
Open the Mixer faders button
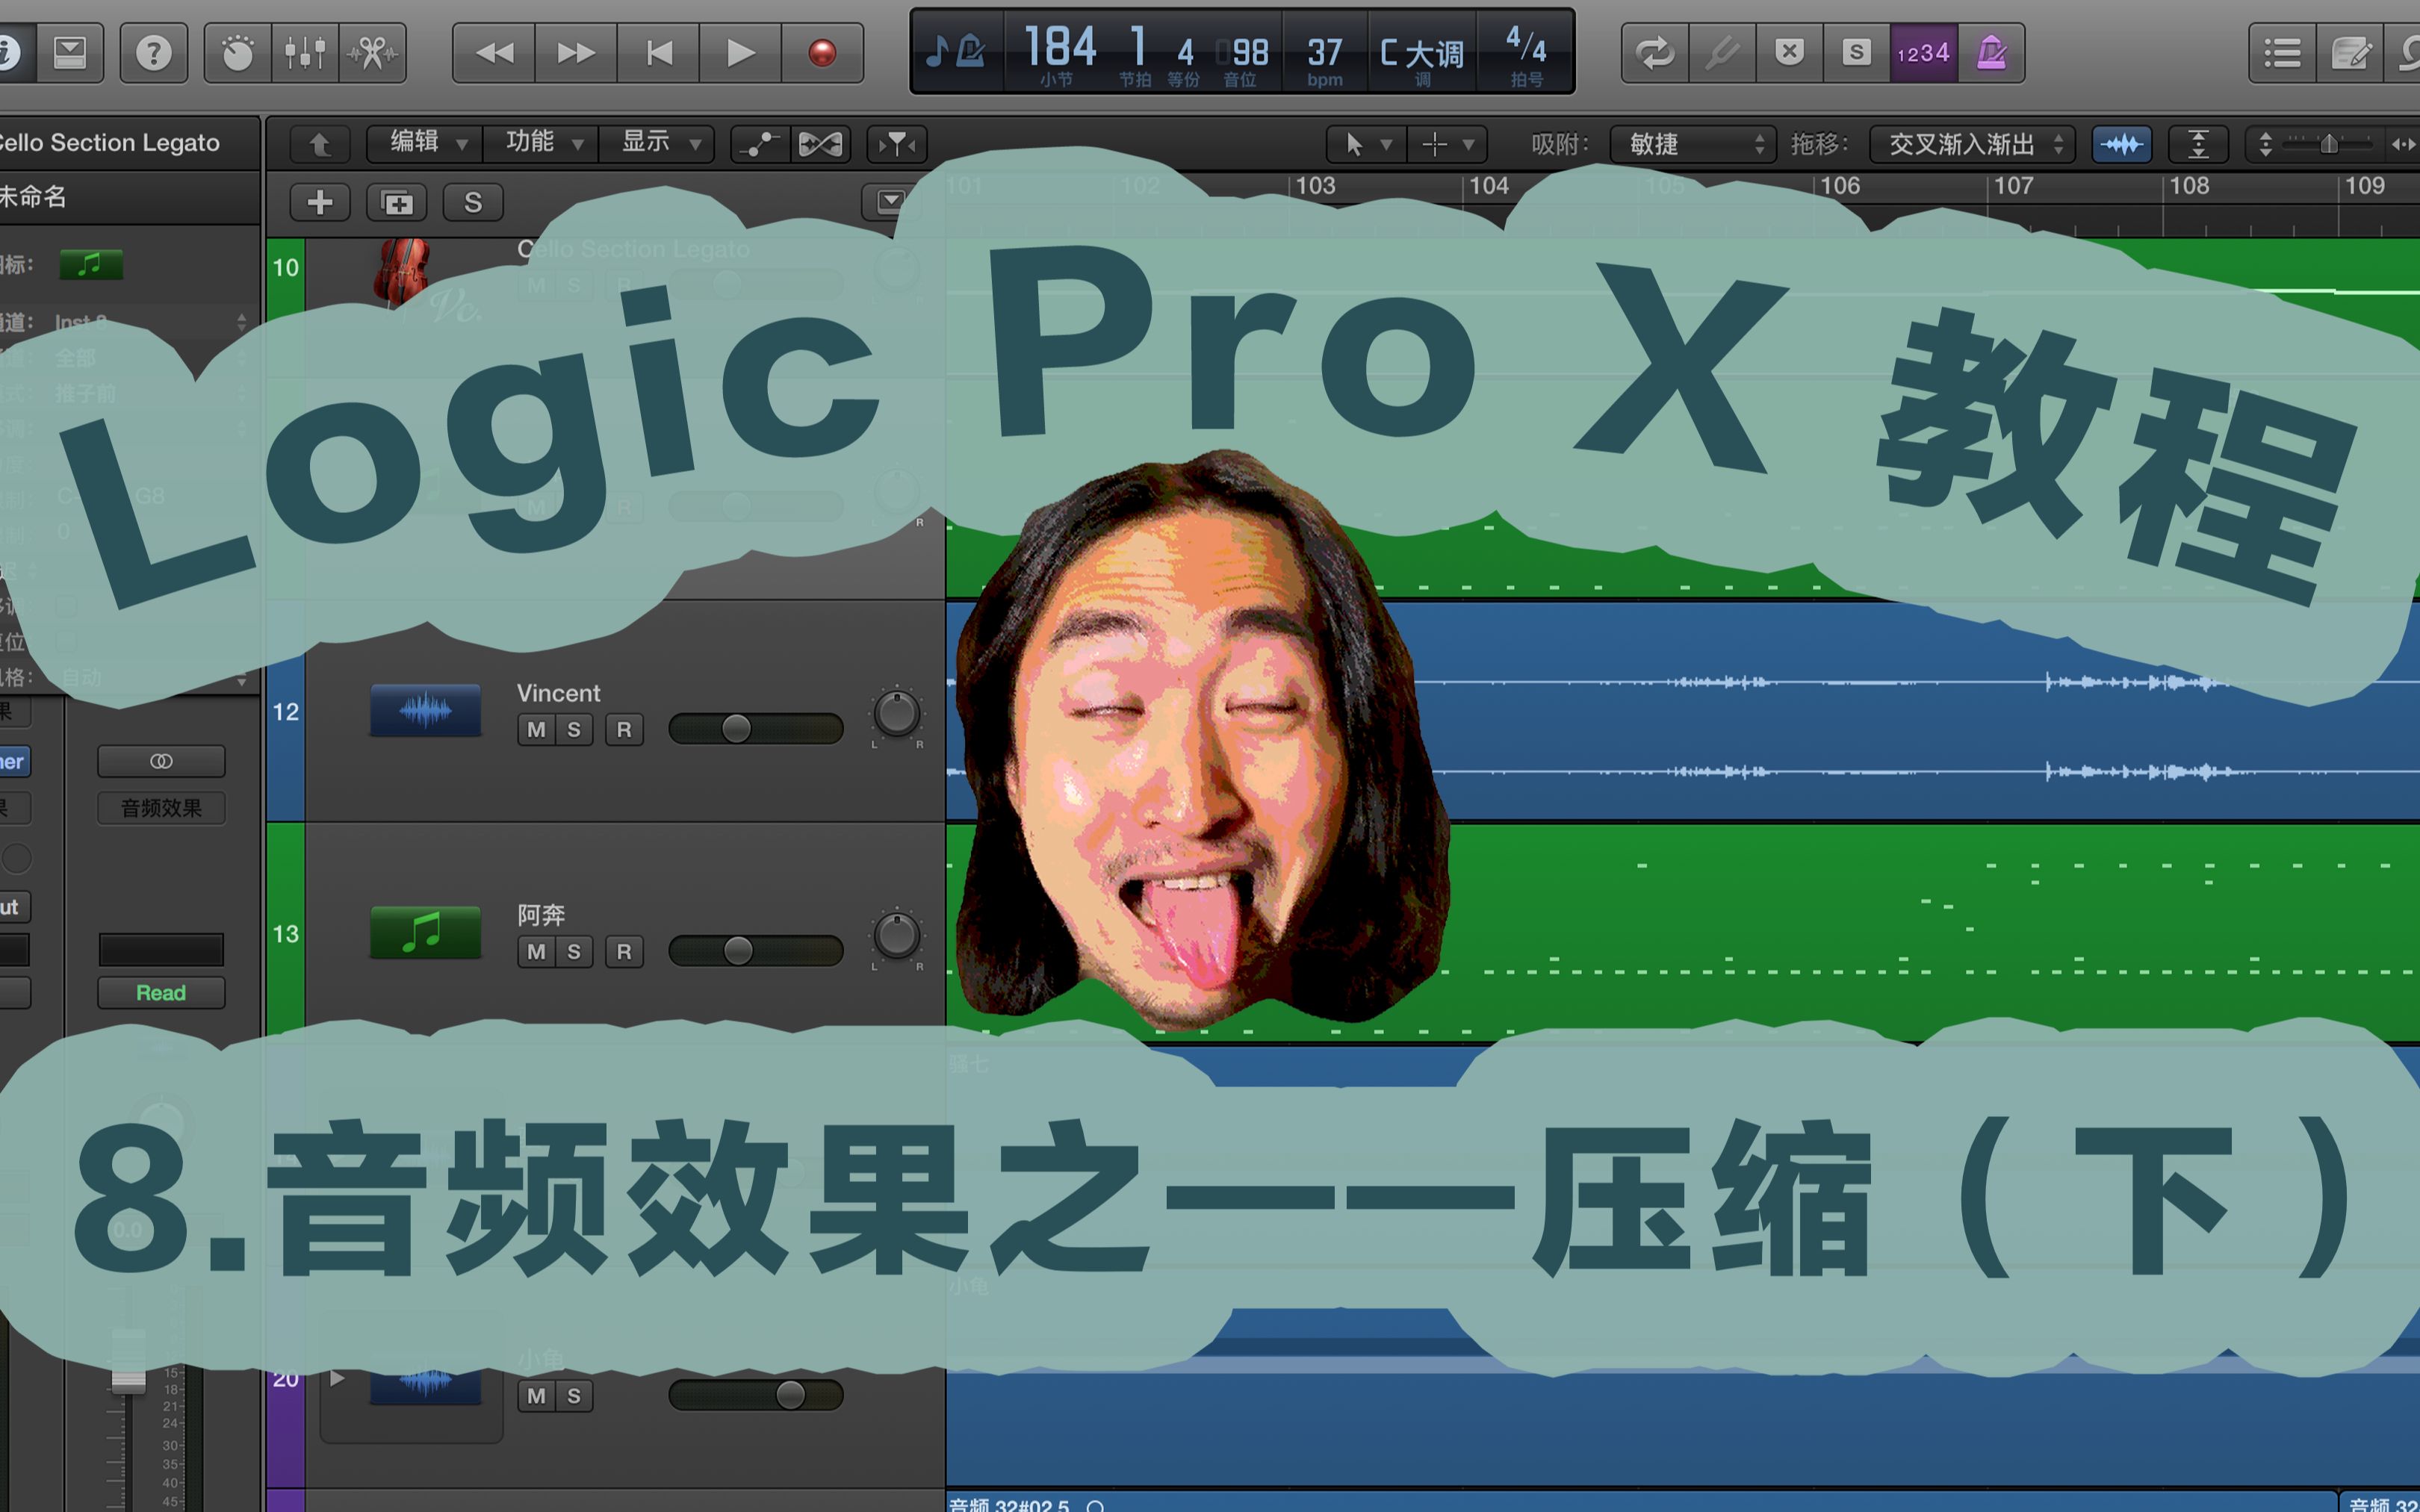(305, 52)
